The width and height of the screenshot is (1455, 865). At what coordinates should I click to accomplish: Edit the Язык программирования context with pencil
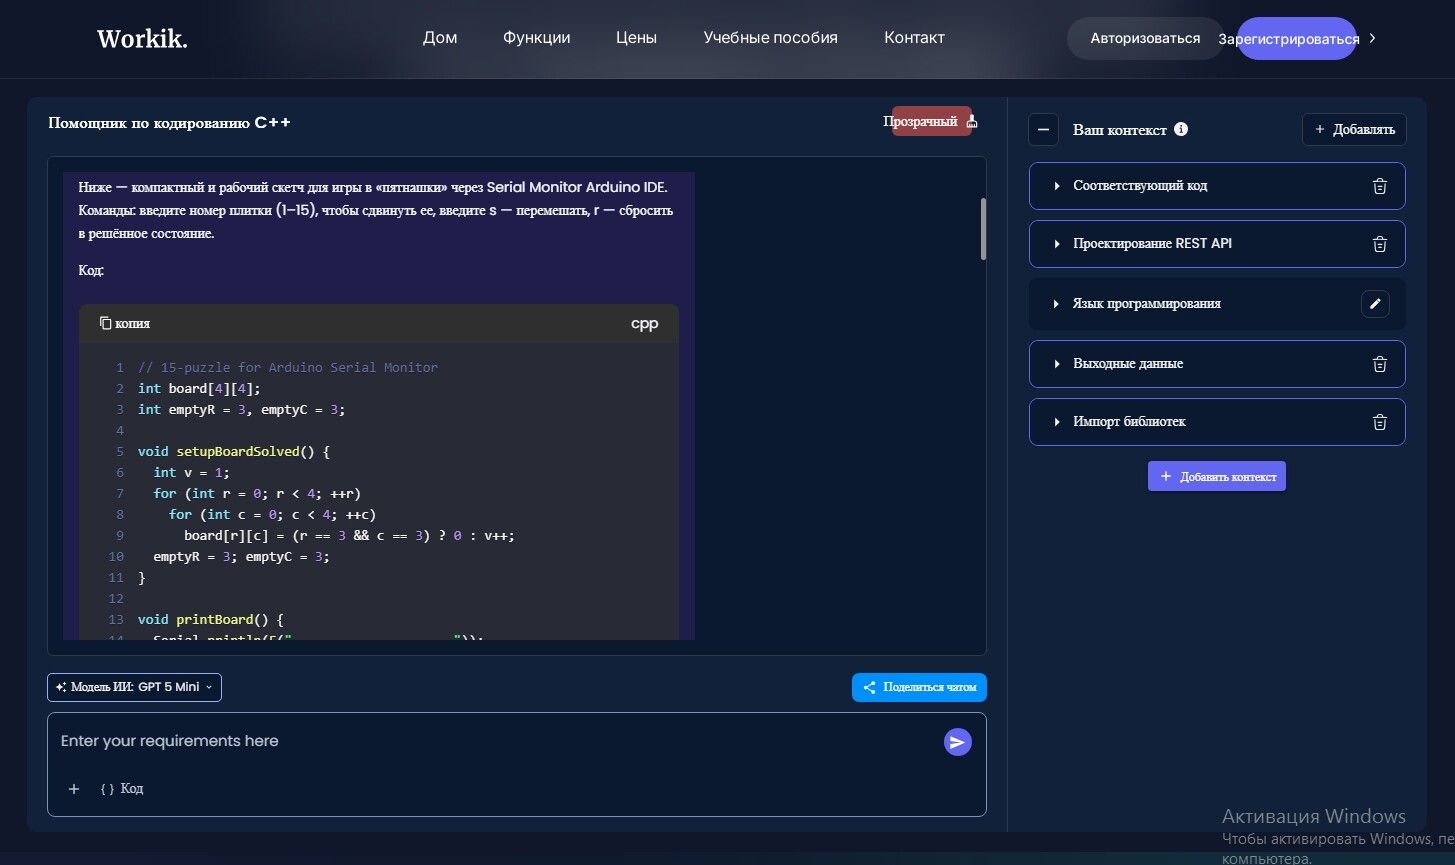1375,304
